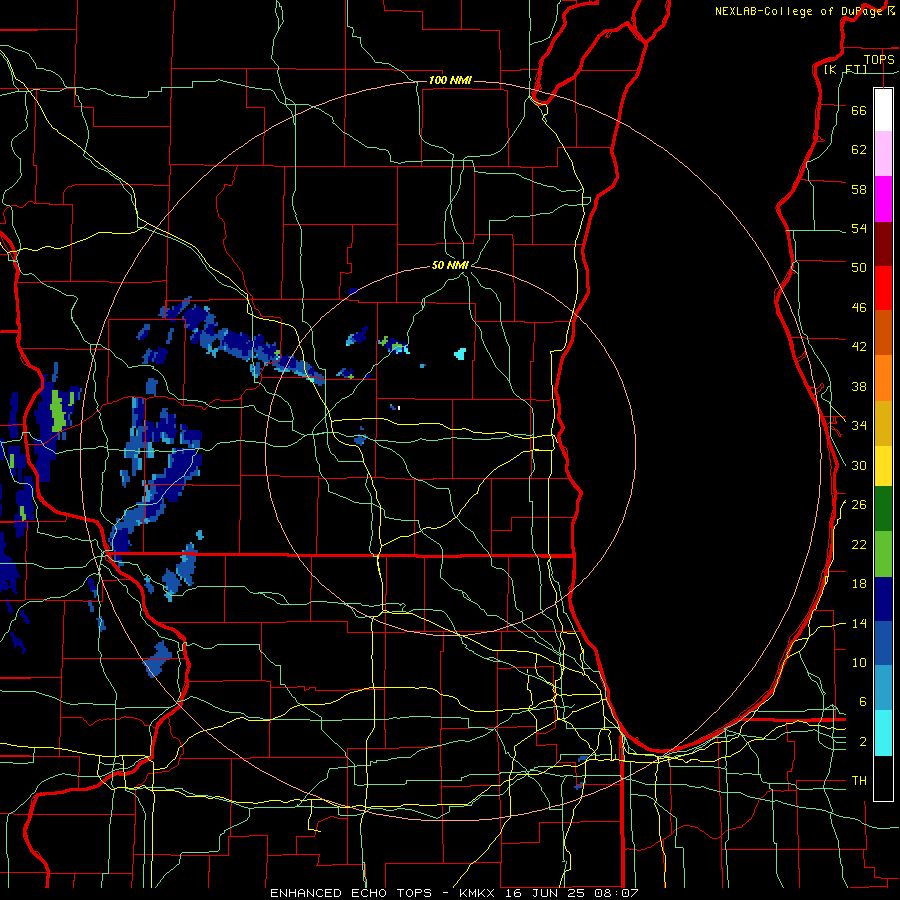The image size is (900, 900).
Task: Click the white swatch in the tops legend
Action: click(x=883, y=110)
